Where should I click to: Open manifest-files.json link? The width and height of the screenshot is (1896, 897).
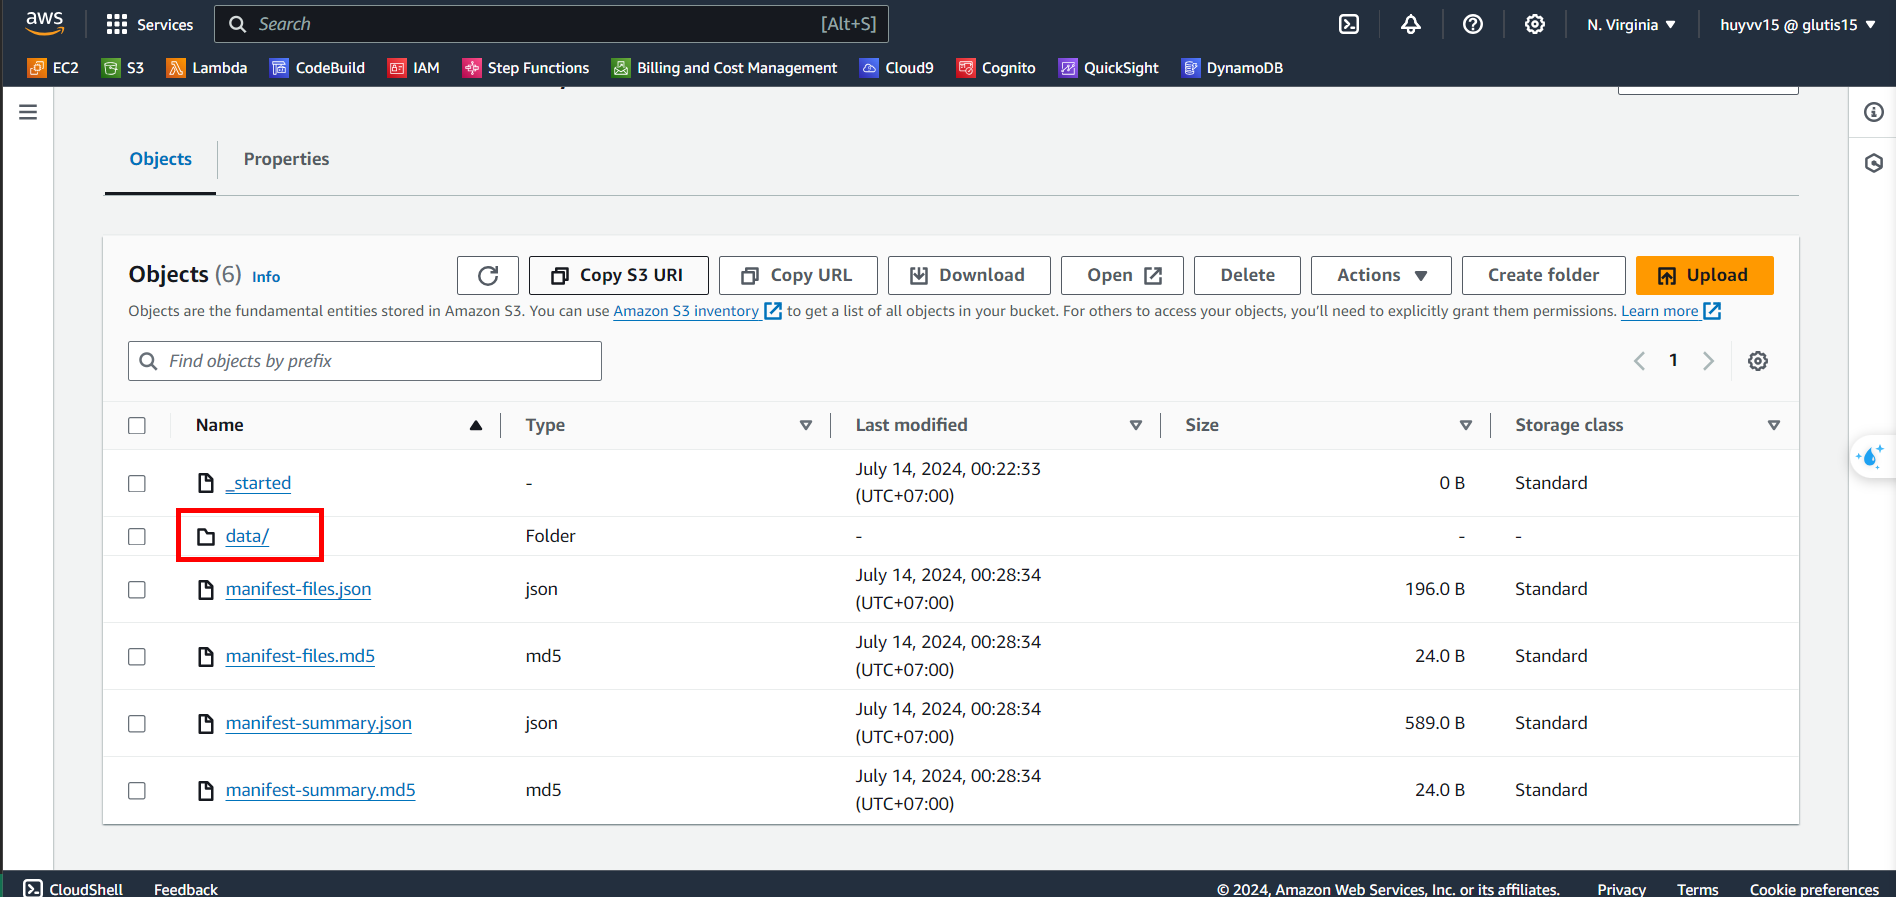298,590
